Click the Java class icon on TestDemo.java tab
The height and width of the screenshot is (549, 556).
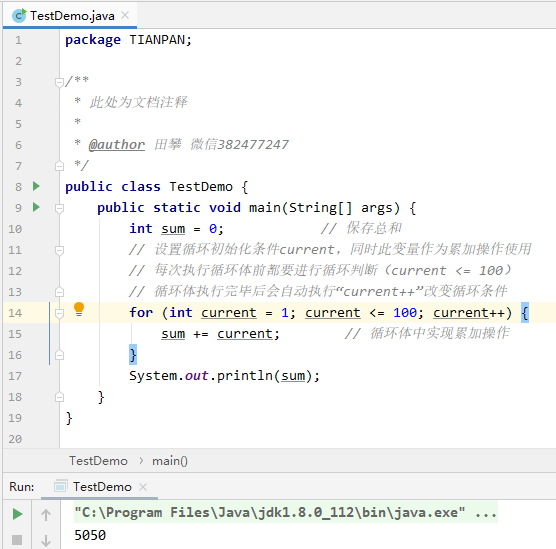[19, 16]
